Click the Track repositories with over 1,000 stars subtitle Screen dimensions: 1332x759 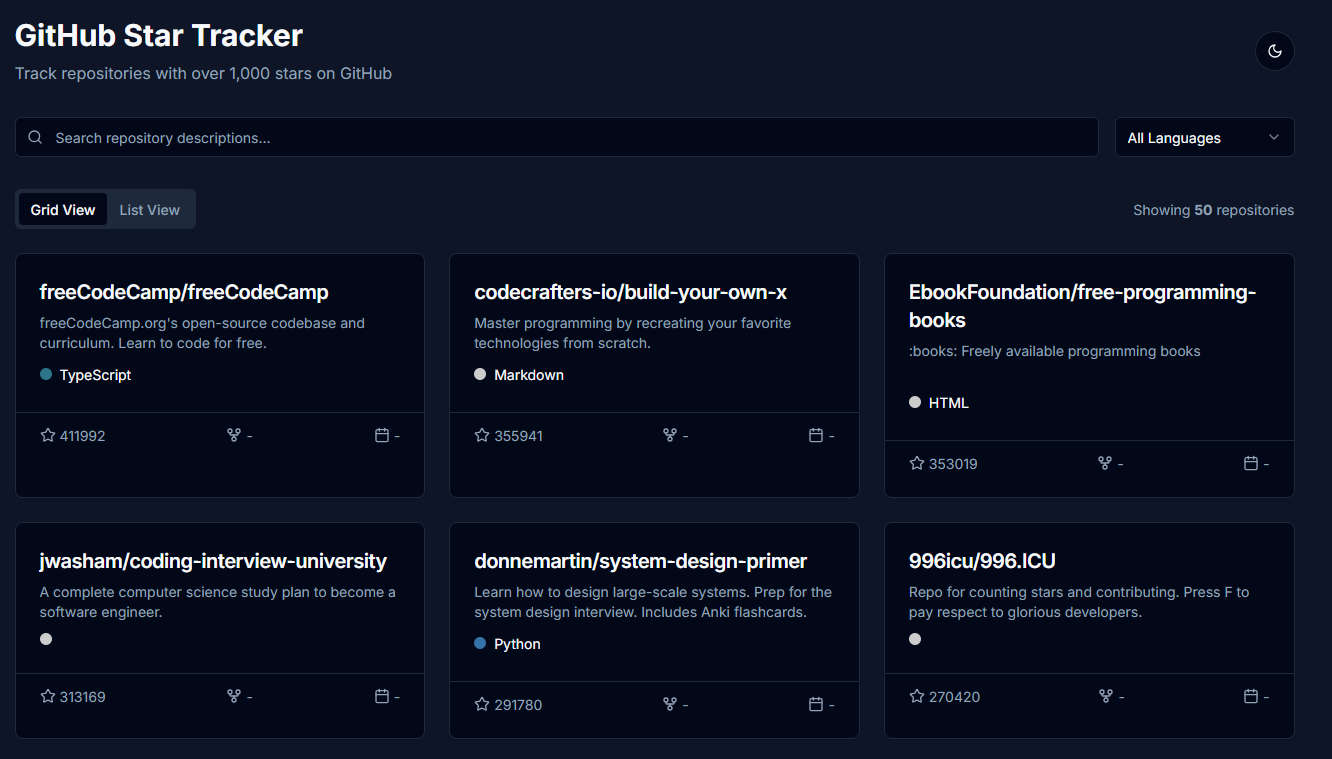pyautogui.click(x=203, y=73)
